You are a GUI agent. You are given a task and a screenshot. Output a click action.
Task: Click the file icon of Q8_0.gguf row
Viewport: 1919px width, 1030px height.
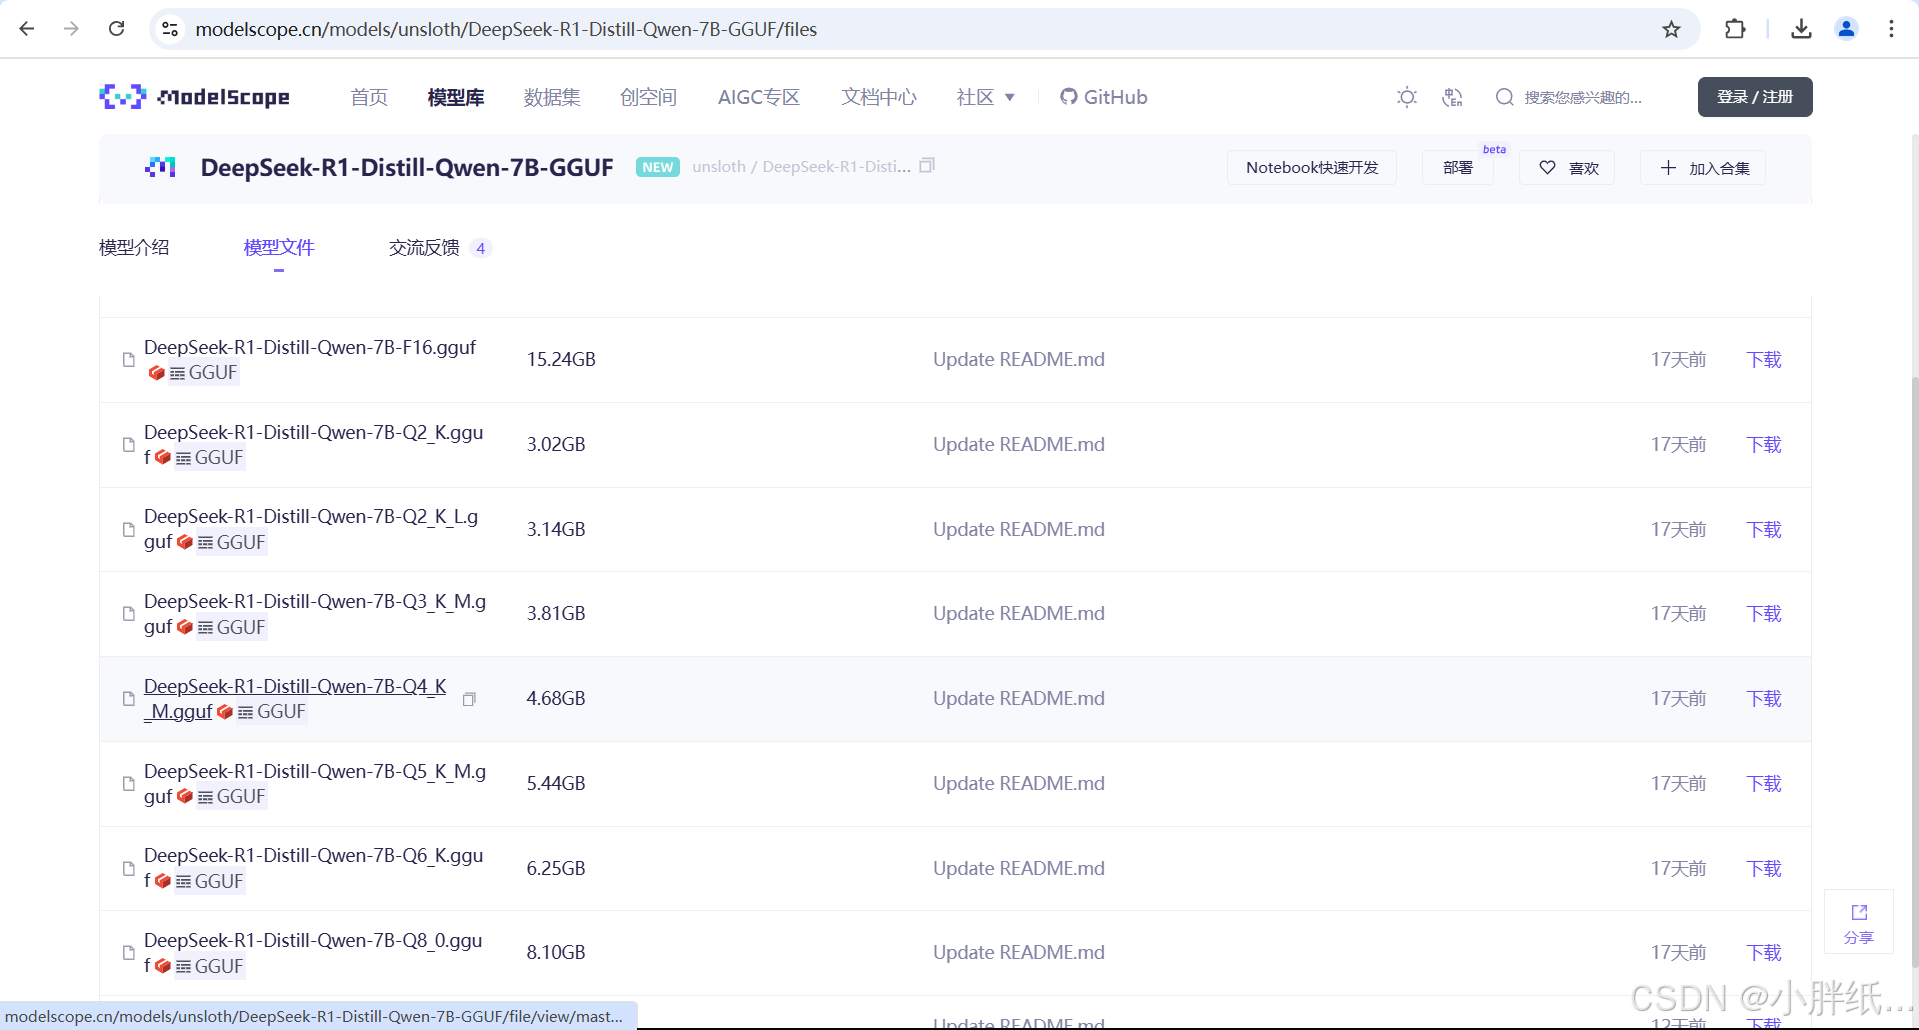(x=128, y=953)
